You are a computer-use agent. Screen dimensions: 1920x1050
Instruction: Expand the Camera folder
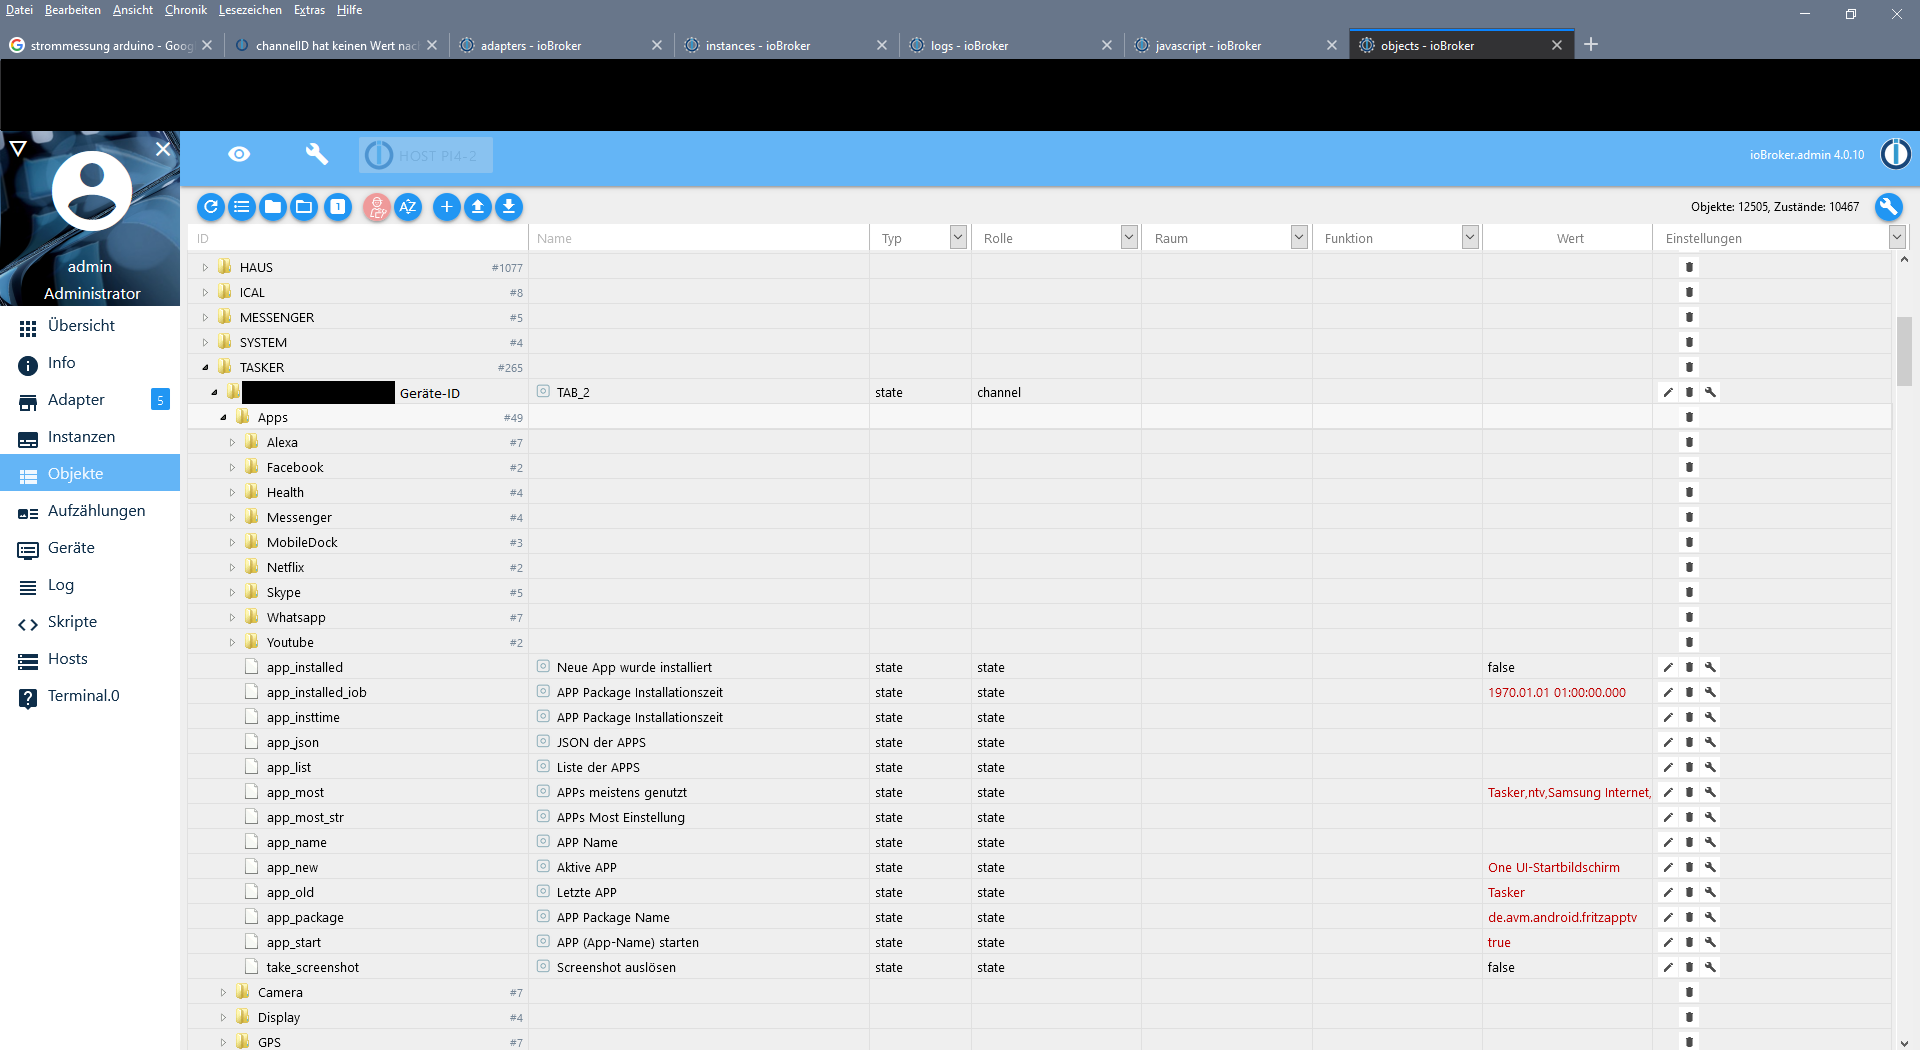click(223, 992)
